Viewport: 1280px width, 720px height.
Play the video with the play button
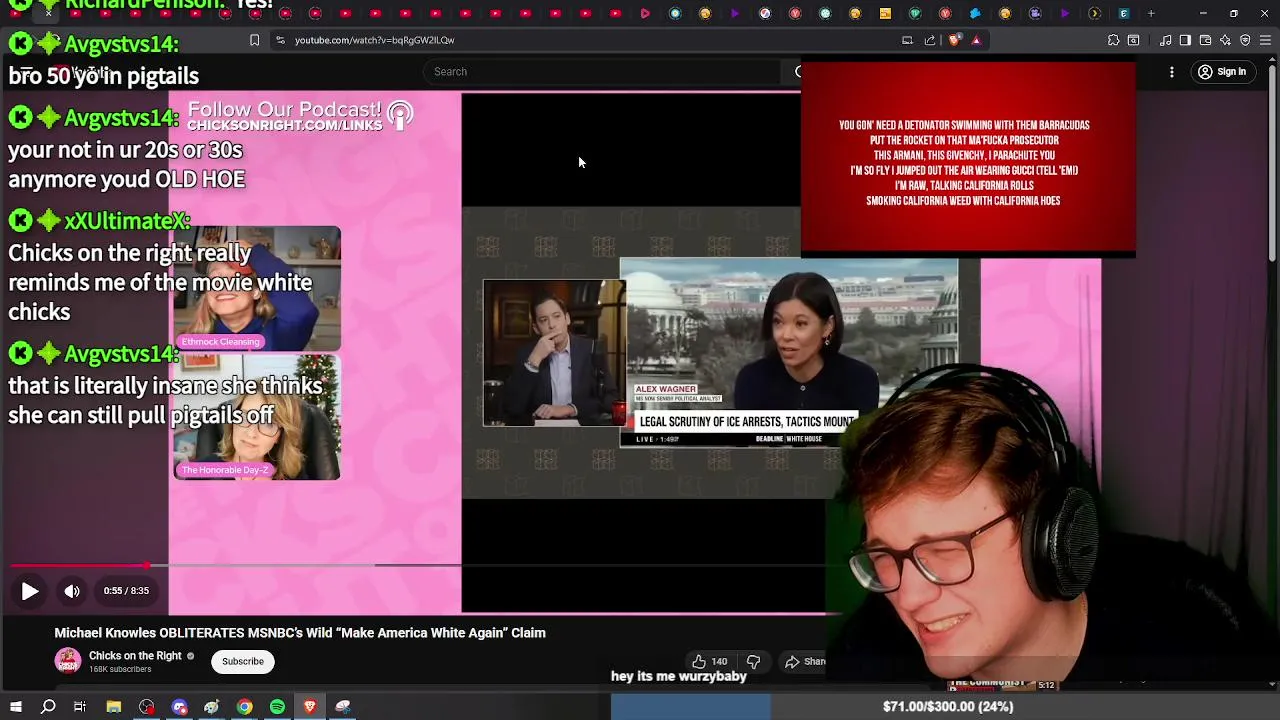point(30,591)
